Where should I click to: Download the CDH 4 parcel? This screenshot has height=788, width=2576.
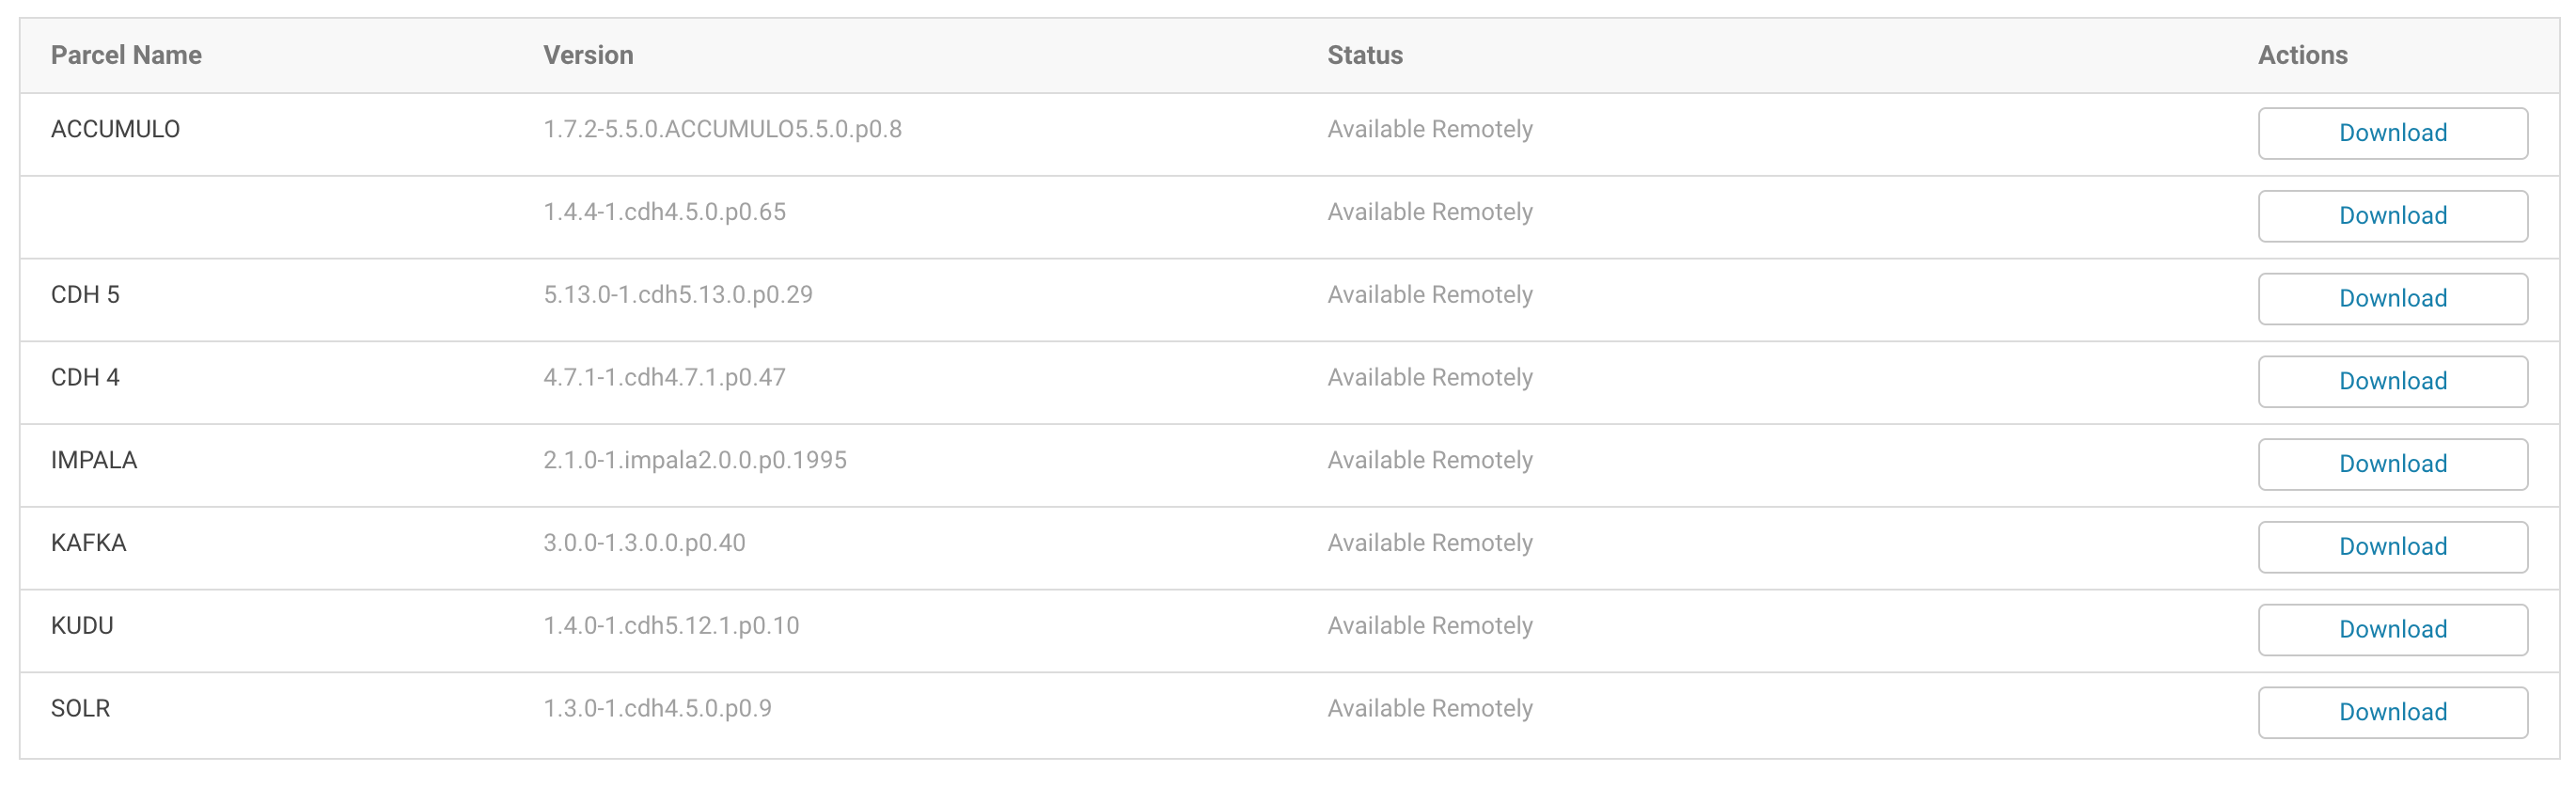2392,381
